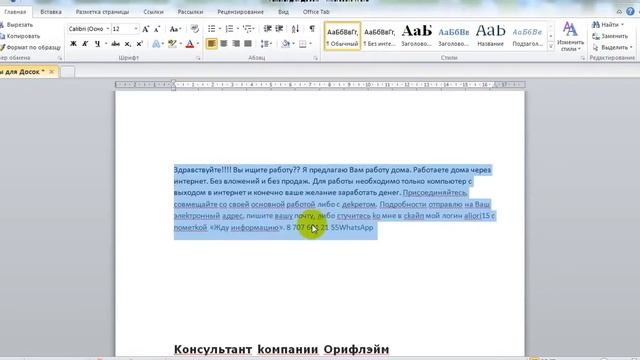
Task: Close the для Досок document tab
Action: [x=51, y=72]
